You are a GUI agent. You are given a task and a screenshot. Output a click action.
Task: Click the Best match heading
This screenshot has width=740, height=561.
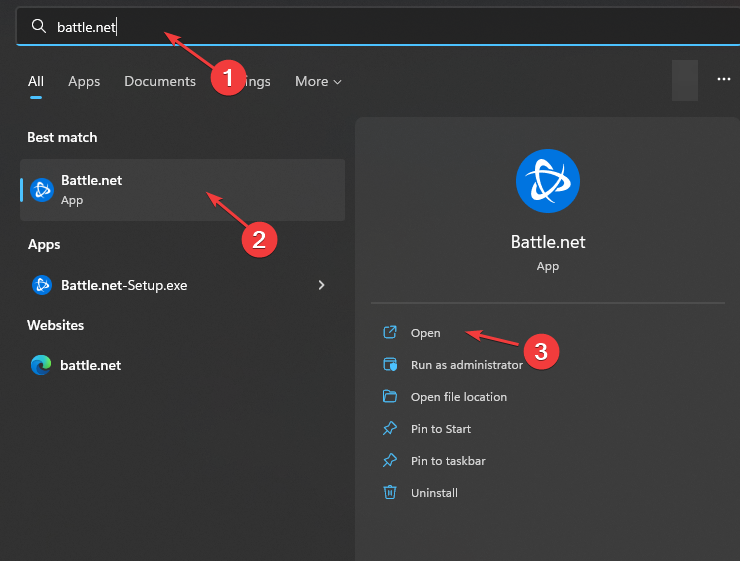[62, 137]
